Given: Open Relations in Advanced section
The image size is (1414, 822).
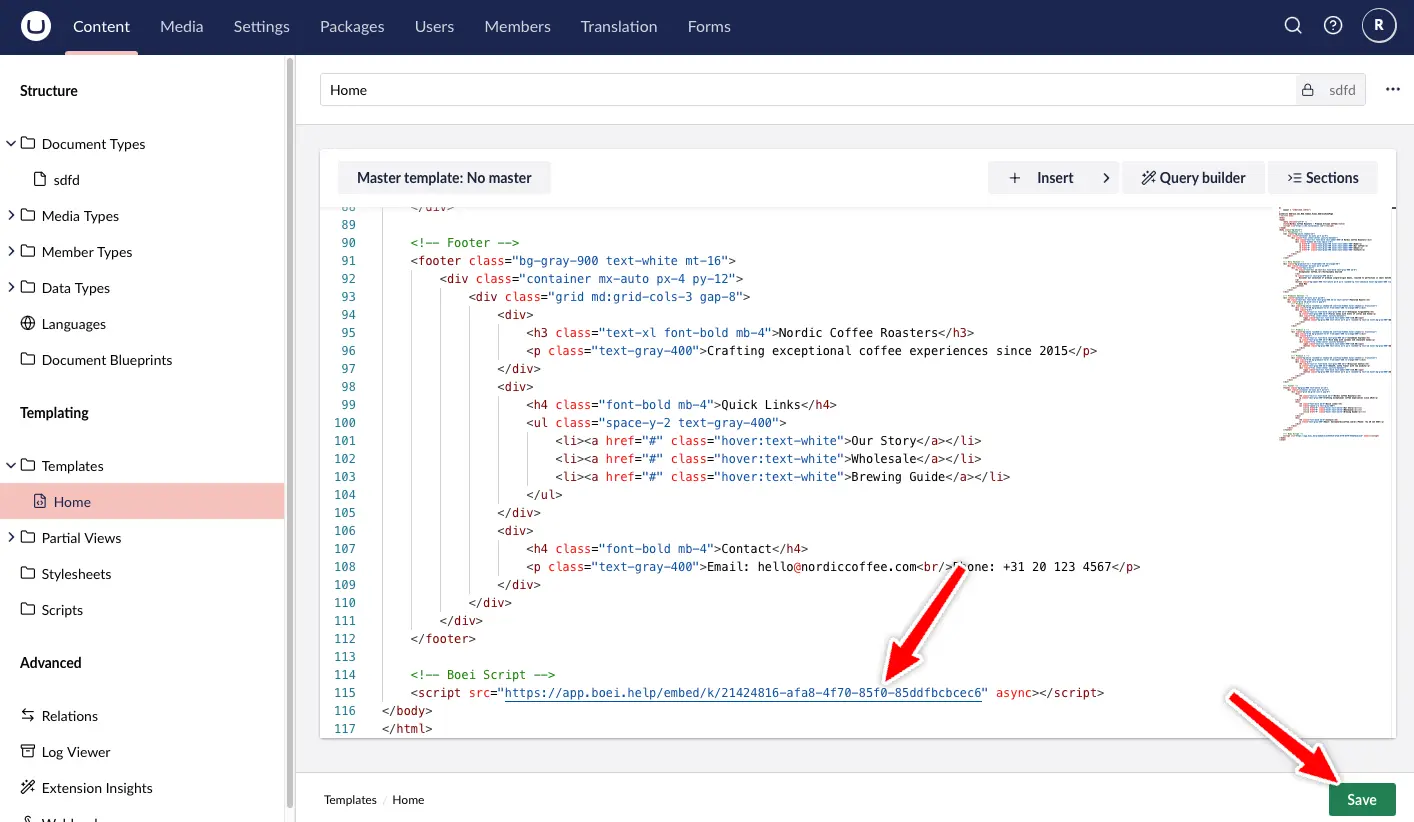Looking at the screenshot, I should [x=69, y=716].
